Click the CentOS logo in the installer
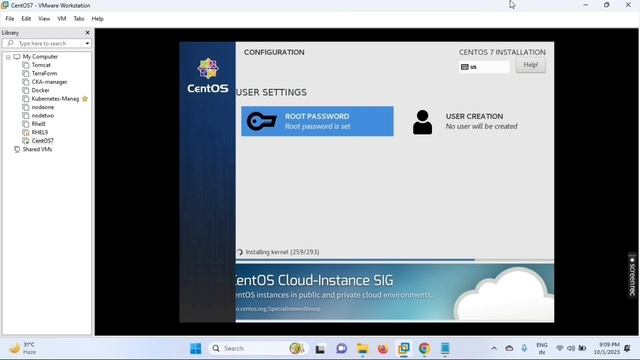Viewport: 640px width, 360px height. 208,76
